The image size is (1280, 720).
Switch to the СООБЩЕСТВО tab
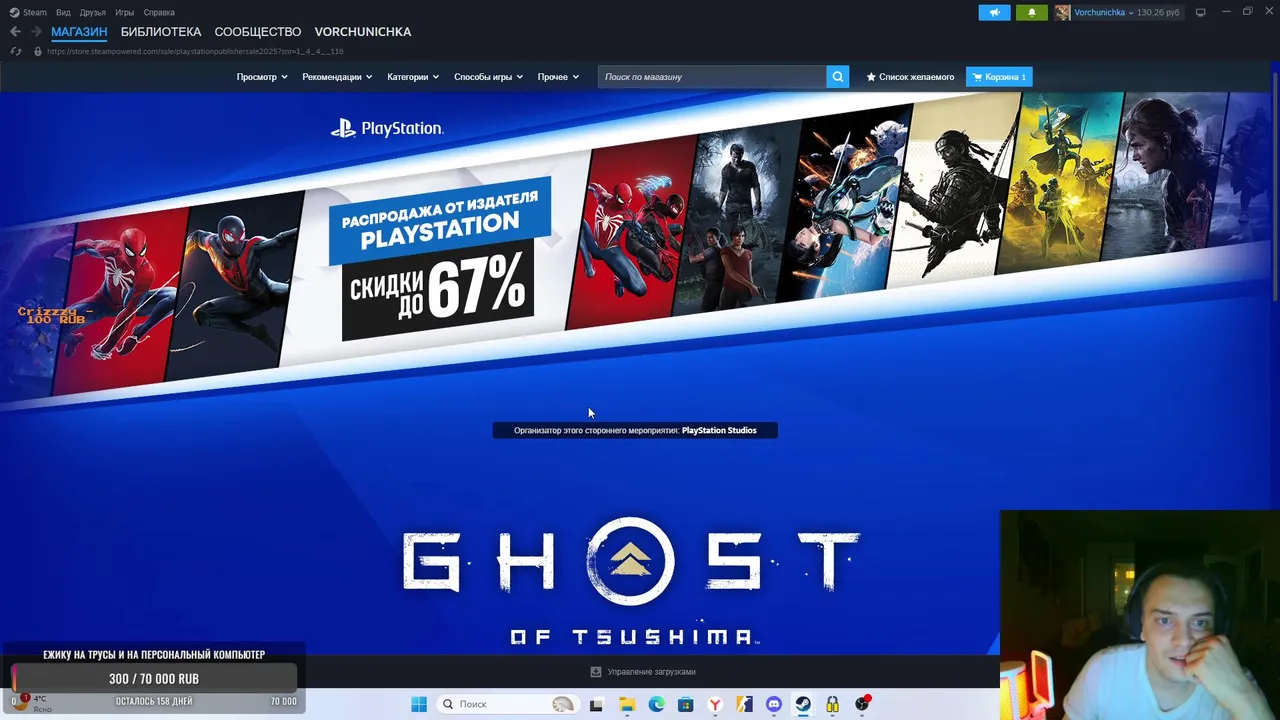258,32
